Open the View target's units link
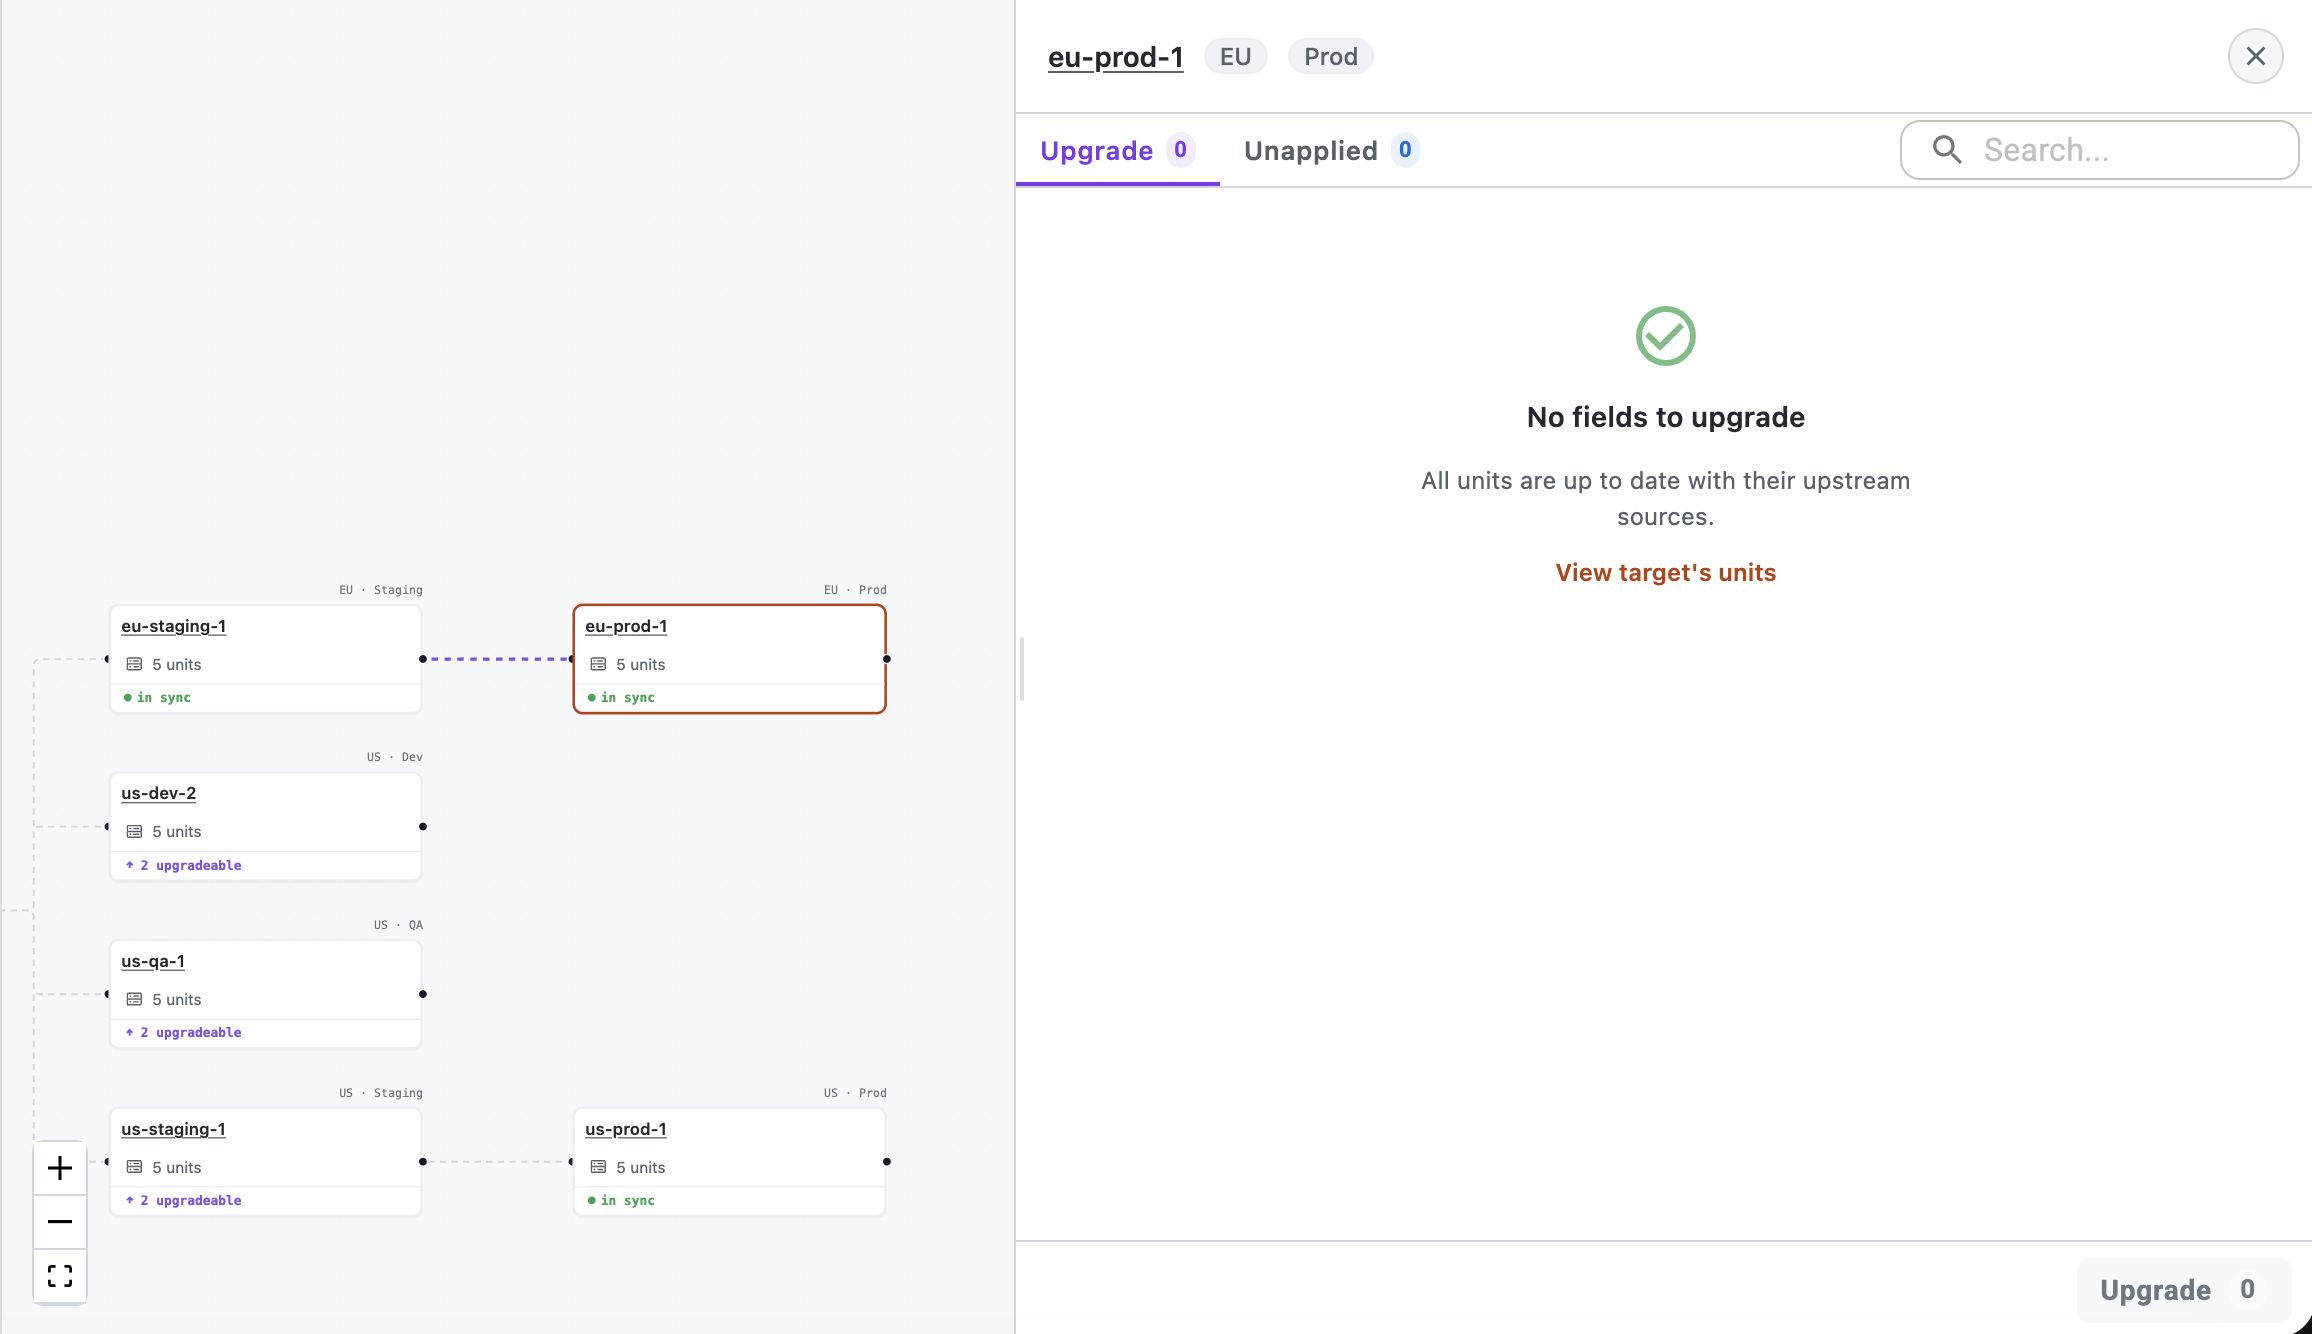This screenshot has height=1334, width=2312. coord(1665,573)
